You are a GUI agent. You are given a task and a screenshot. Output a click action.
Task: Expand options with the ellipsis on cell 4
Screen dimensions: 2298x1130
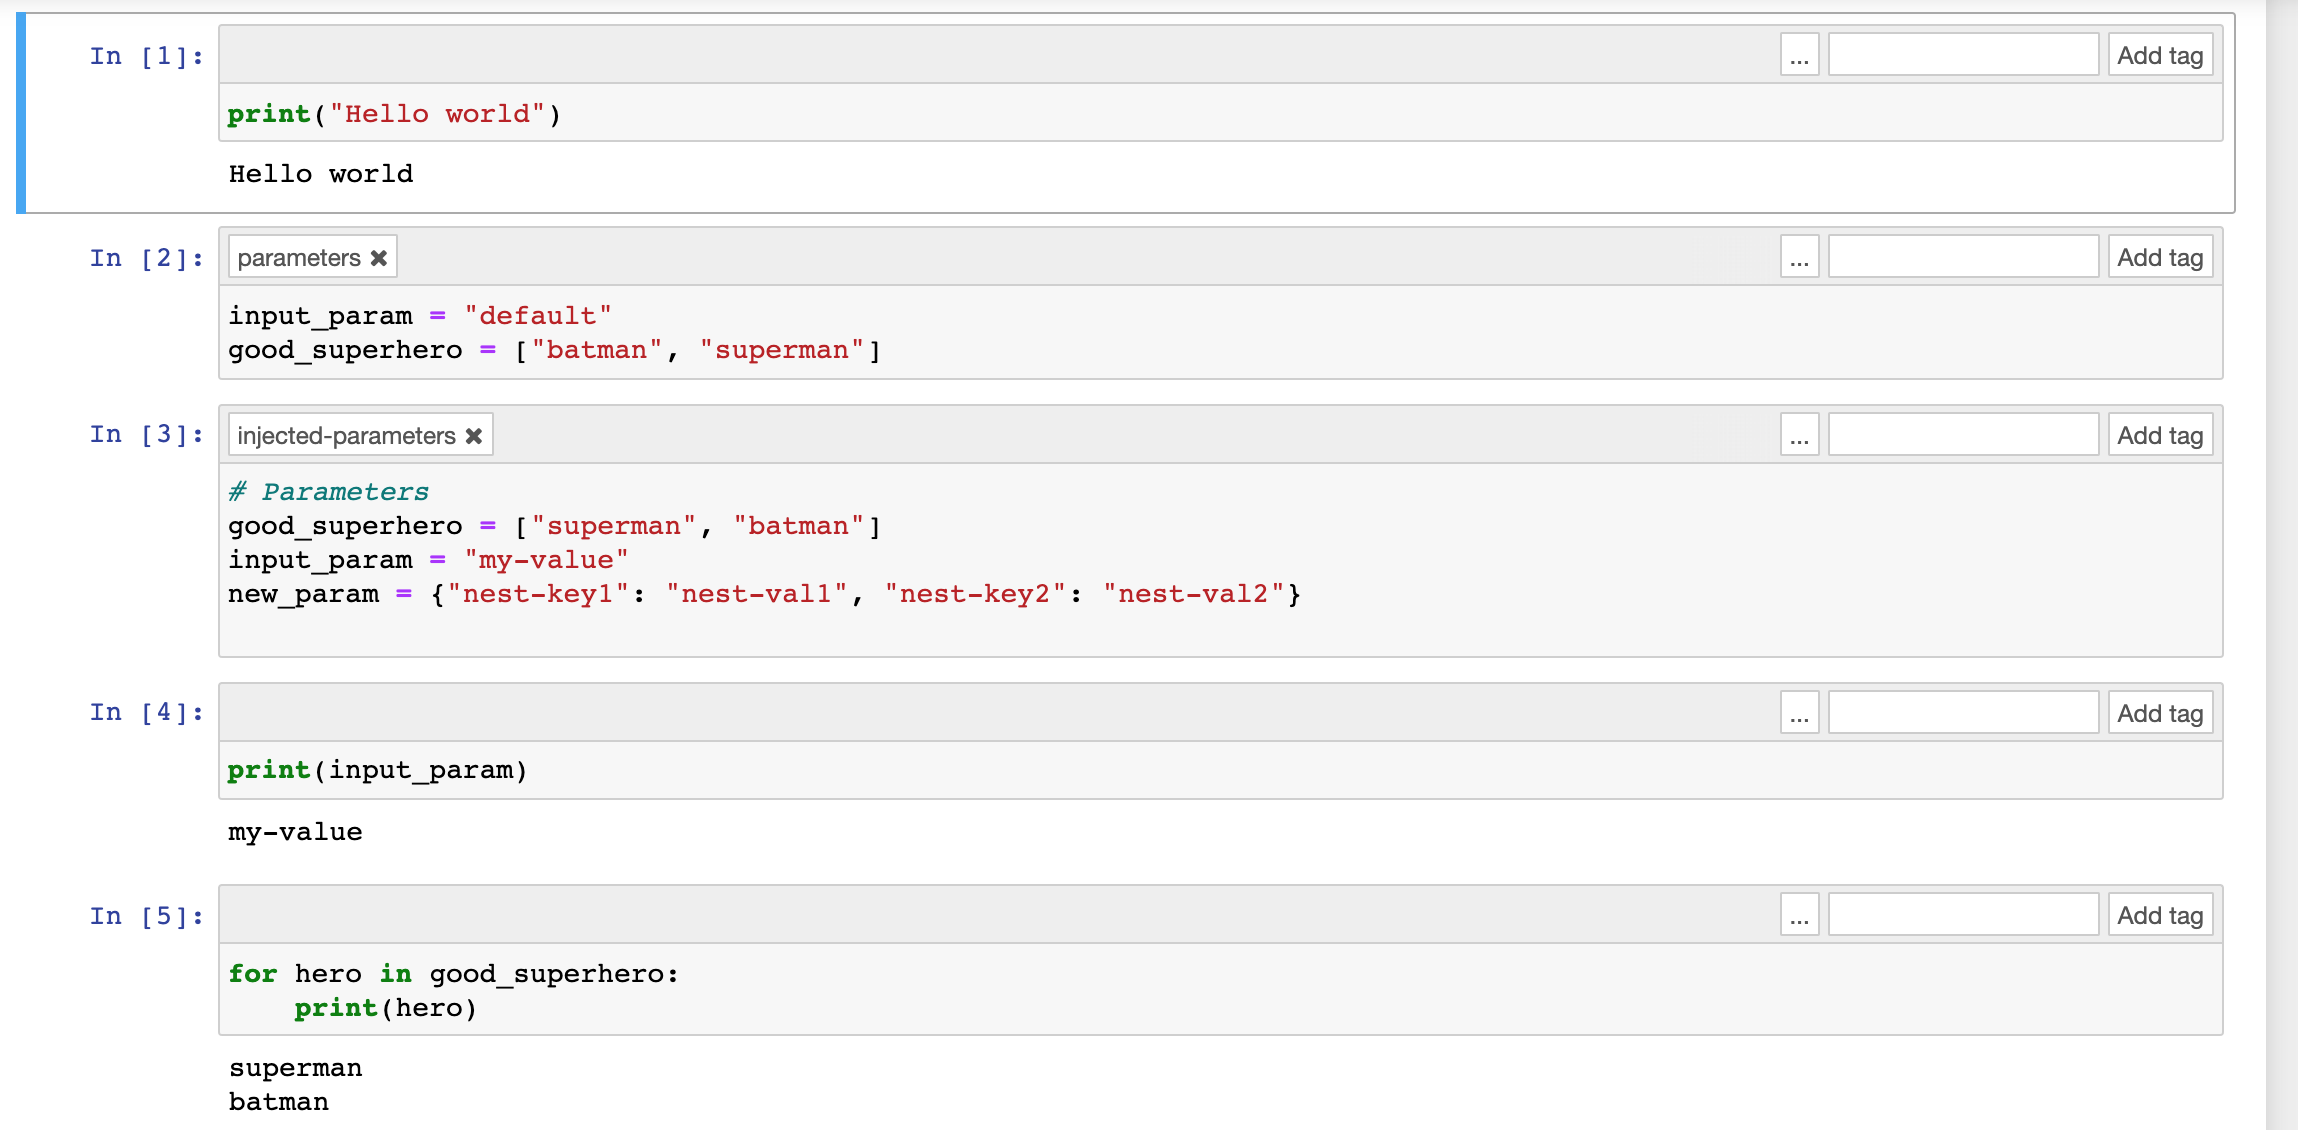click(1798, 712)
